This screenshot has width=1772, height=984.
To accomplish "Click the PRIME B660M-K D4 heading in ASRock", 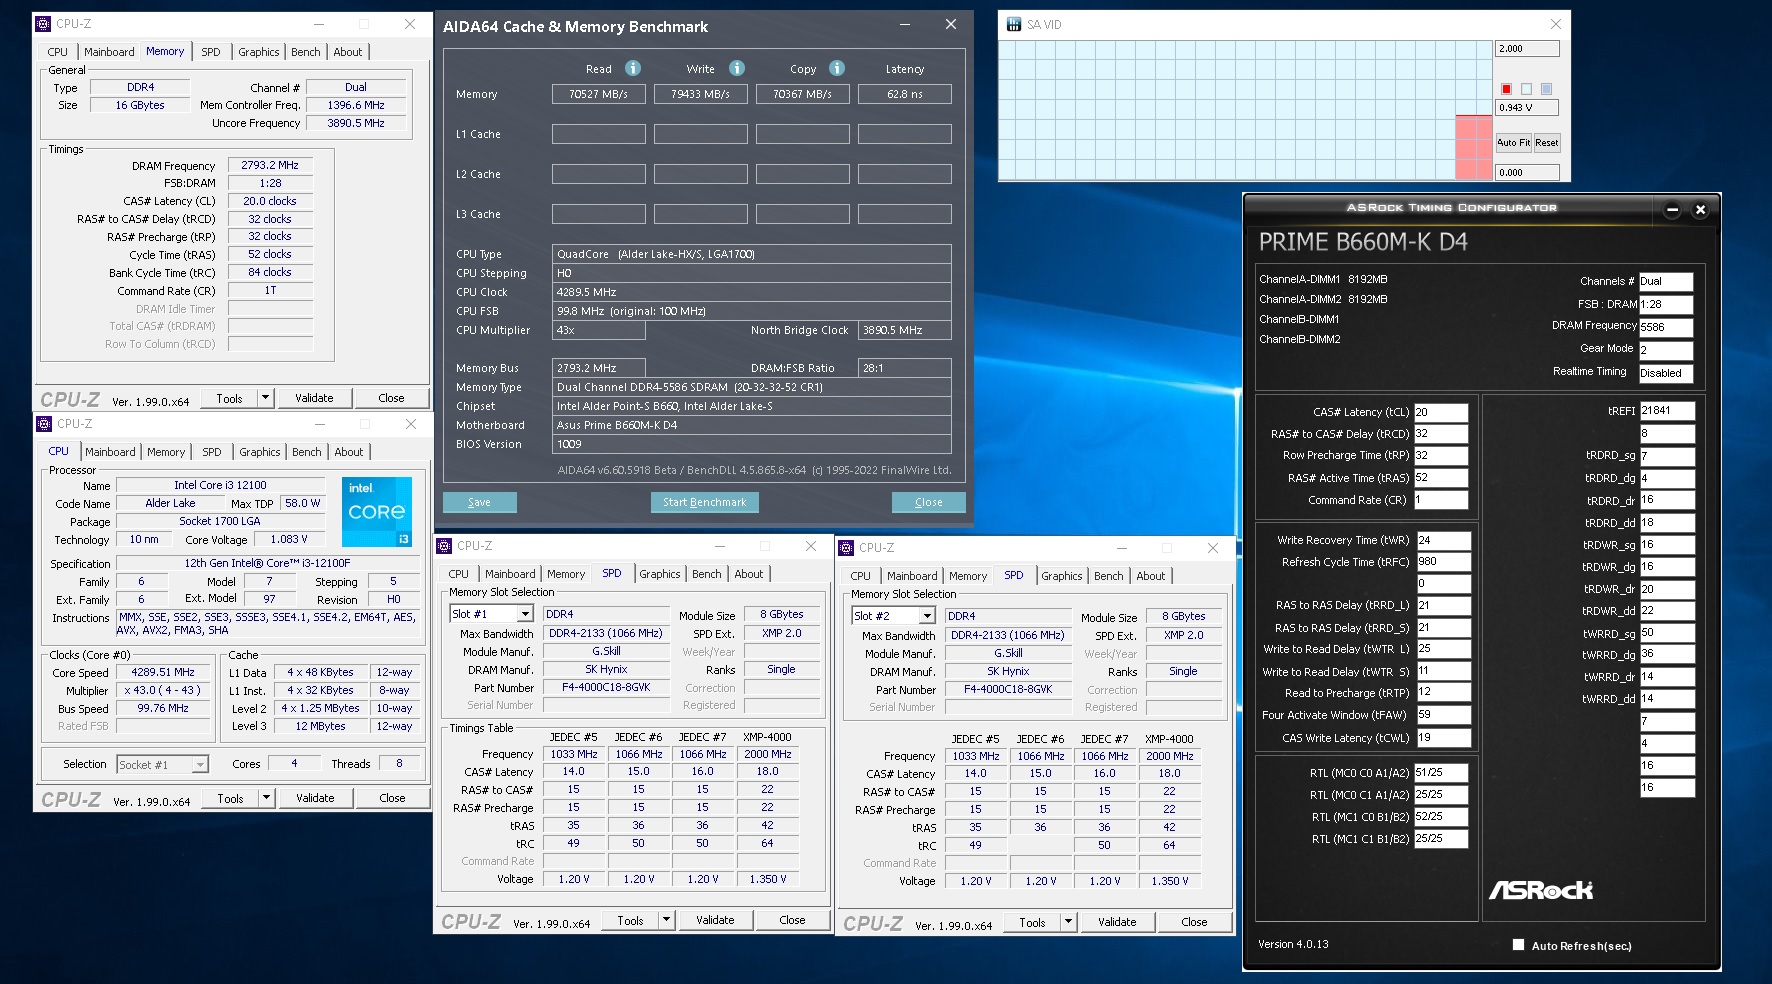I will [x=1363, y=242].
